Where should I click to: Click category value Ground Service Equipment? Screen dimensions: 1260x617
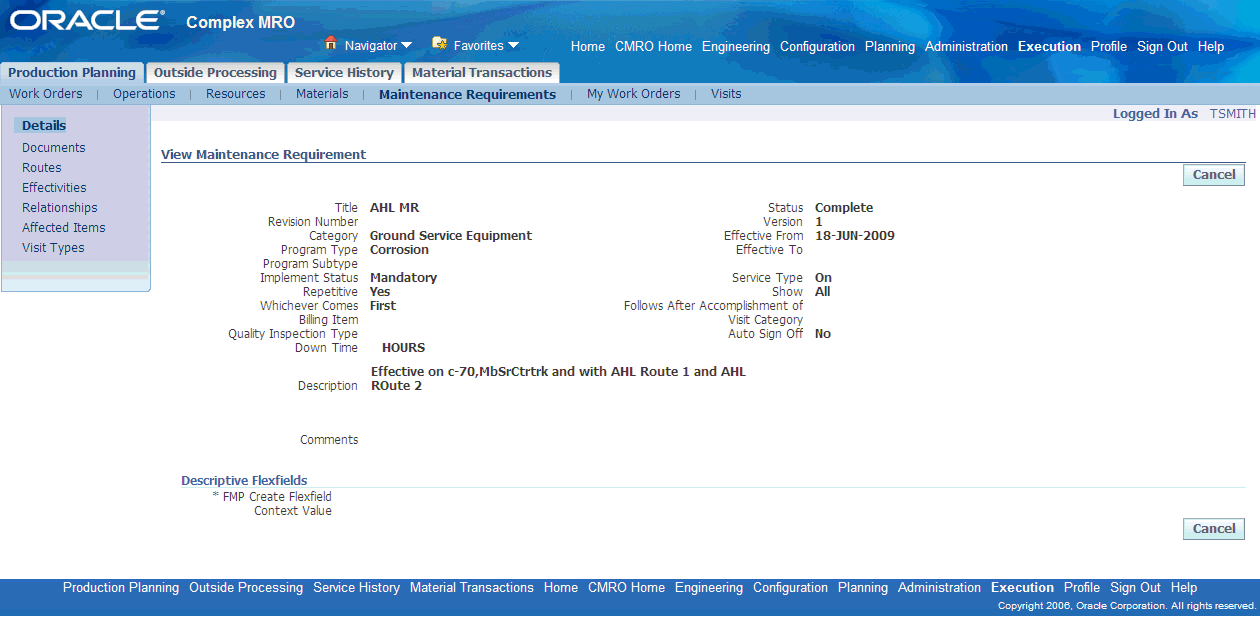tap(451, 236)
